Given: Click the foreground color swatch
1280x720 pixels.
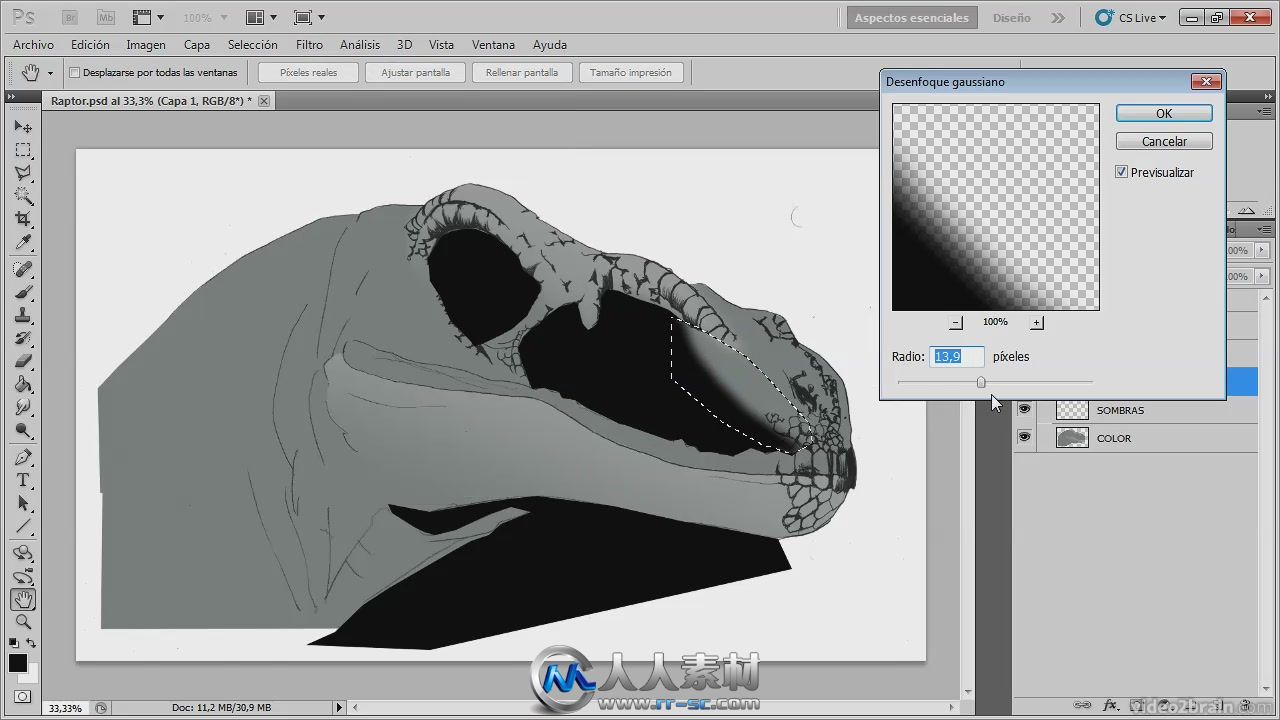Looking at the screenshot, I should 18,663.
